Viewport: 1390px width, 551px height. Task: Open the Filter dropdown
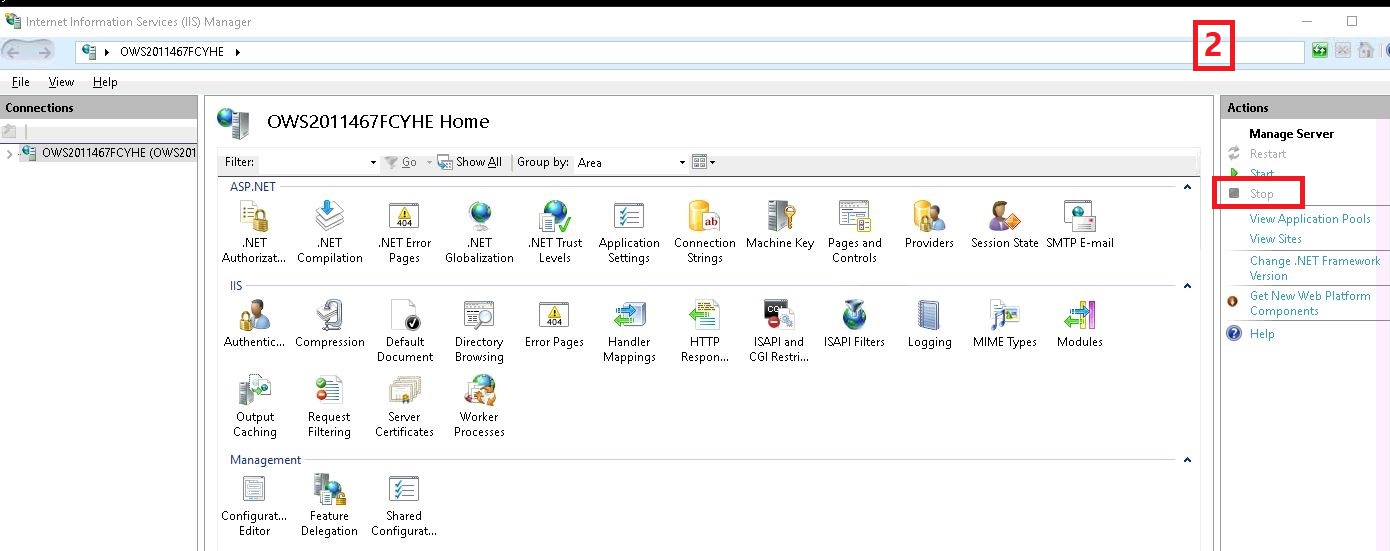pos(373,162)
